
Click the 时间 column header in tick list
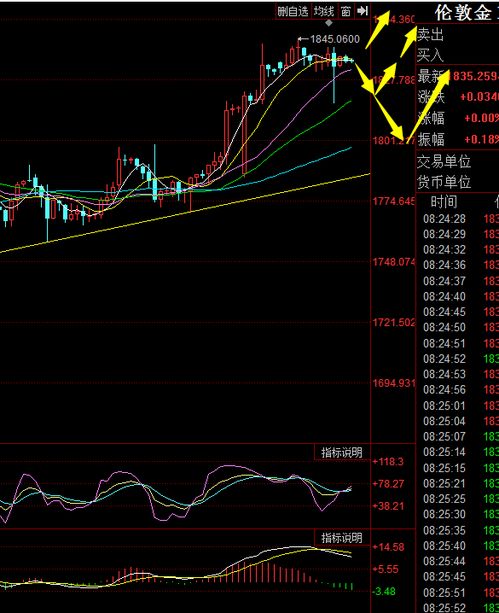(444, 202)
